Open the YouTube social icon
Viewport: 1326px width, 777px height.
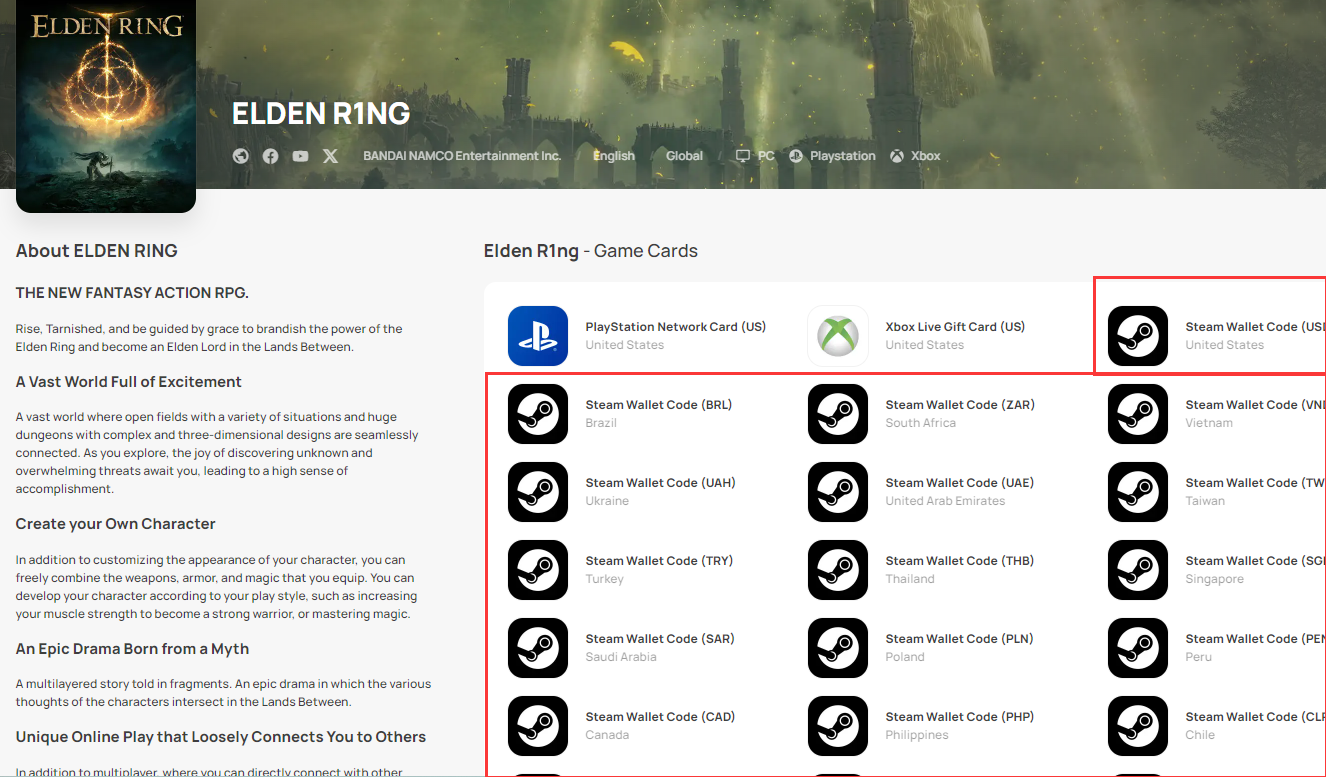coord(300,156)
